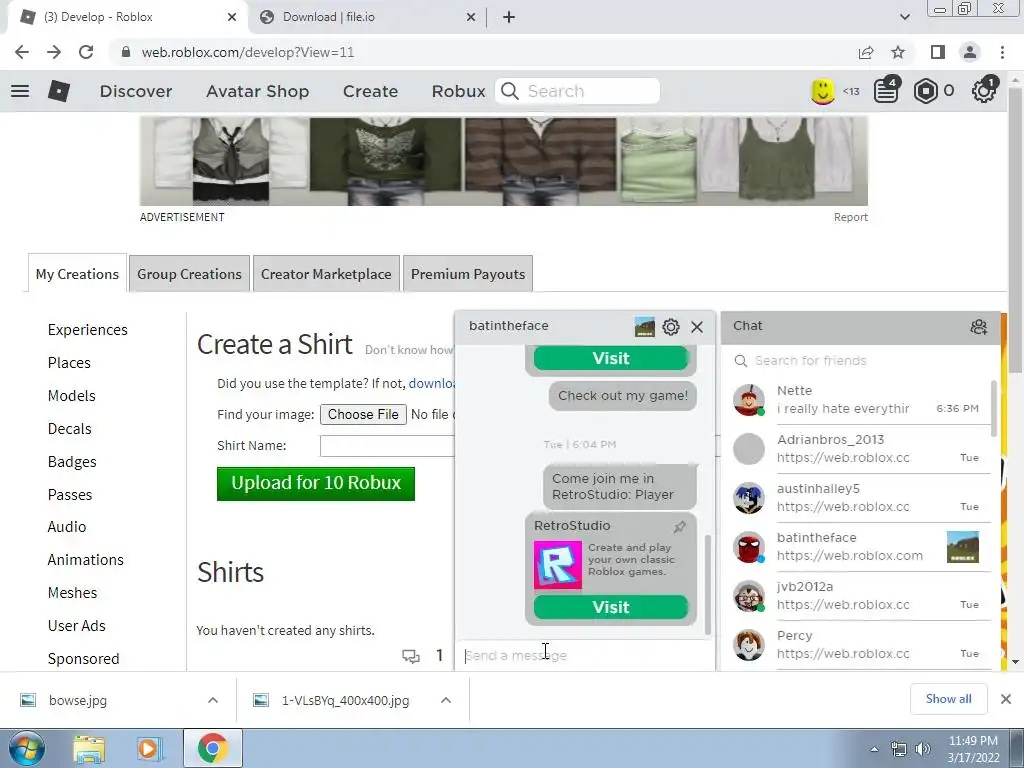Open austinhalley5 chat conversation
The height and width of the screenshot is (768, 1024).
point(859,498)
